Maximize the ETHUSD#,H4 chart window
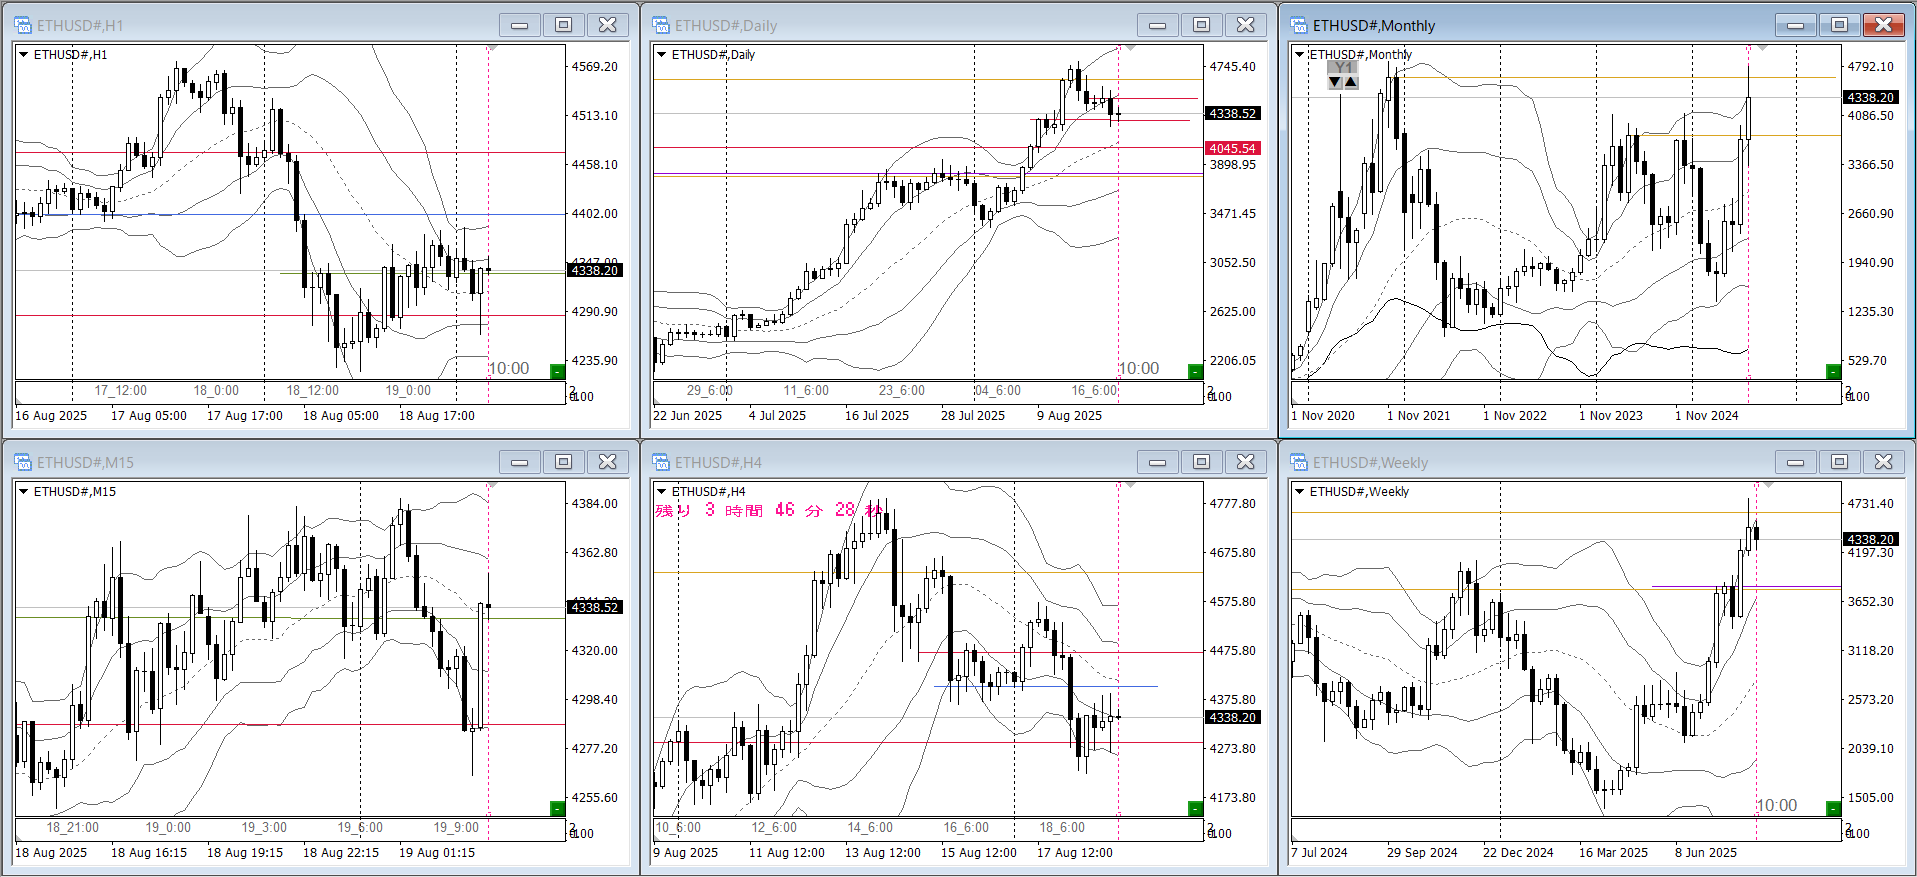The image size is (1917, 877). tap(1201, 462)
